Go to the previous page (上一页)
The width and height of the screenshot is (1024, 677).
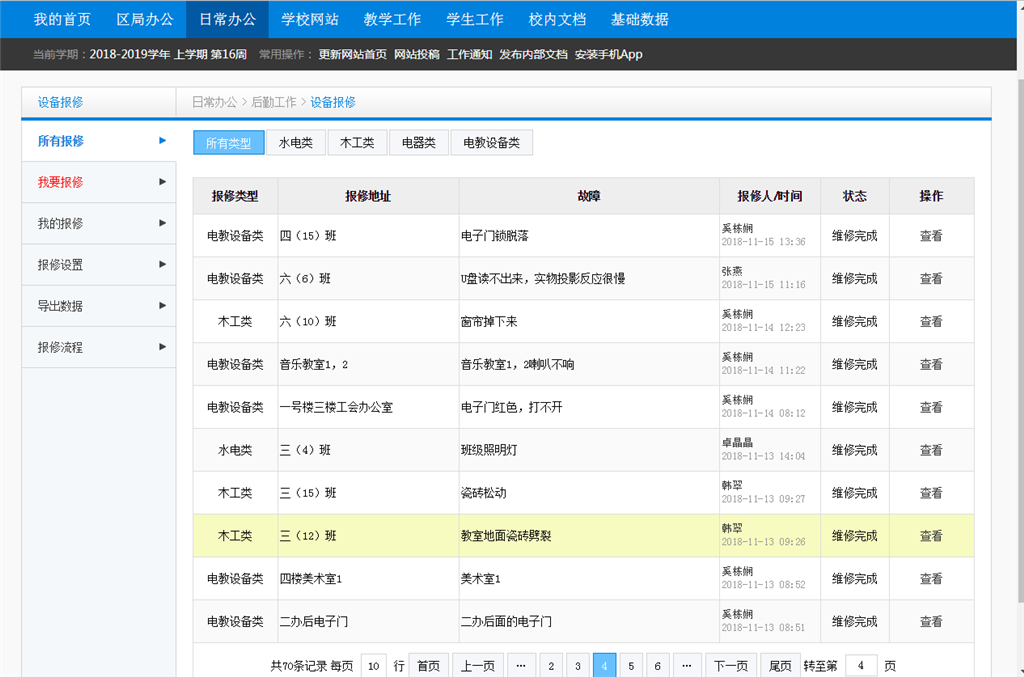point(478,665)
